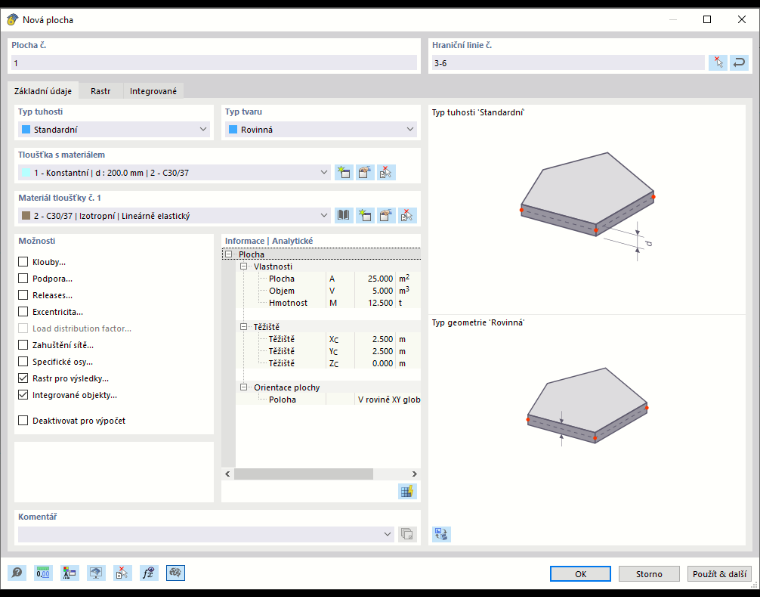Click the screen view icon in bottom toolbar

(x=96, y=573)
